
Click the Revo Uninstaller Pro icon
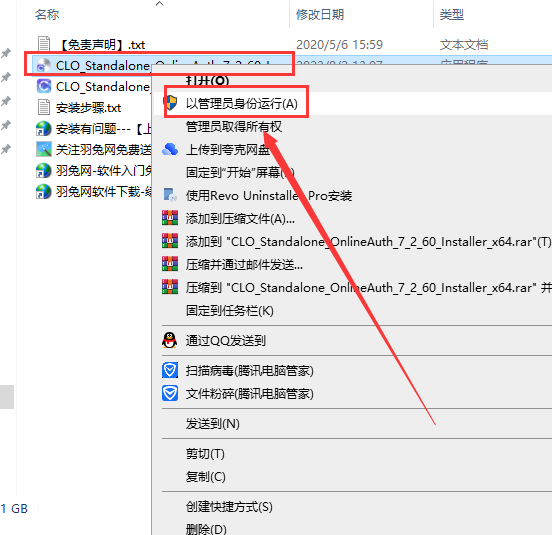click(170, 195)
